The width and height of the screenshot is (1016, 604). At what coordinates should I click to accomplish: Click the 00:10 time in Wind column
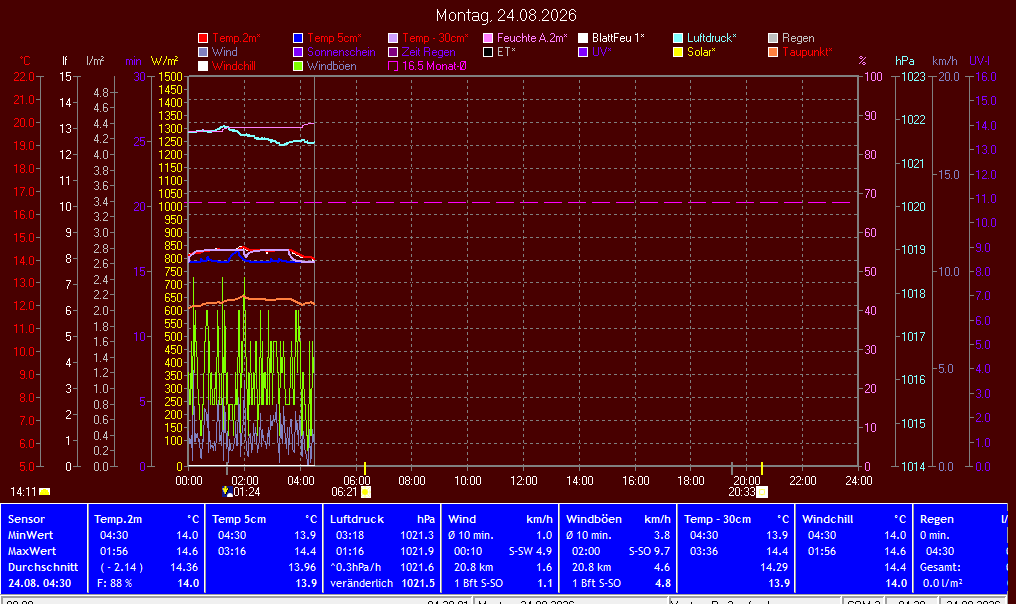[x=468, y=552]
